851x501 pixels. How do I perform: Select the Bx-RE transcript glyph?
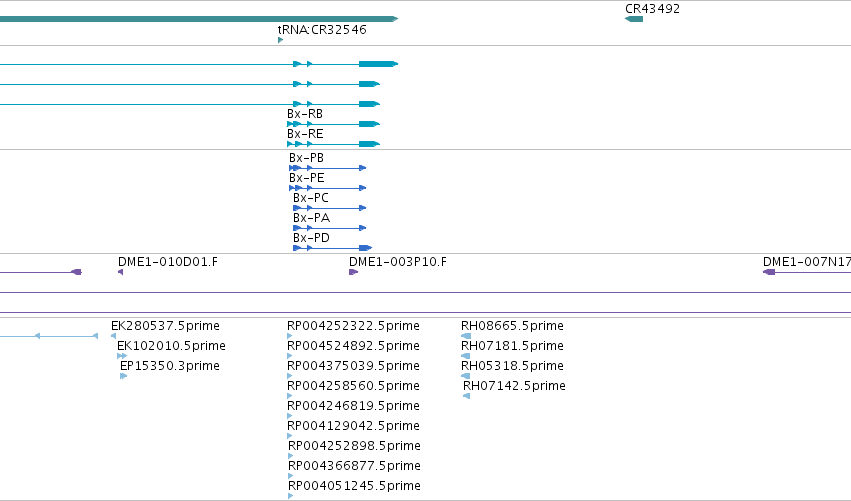point(333,144)
